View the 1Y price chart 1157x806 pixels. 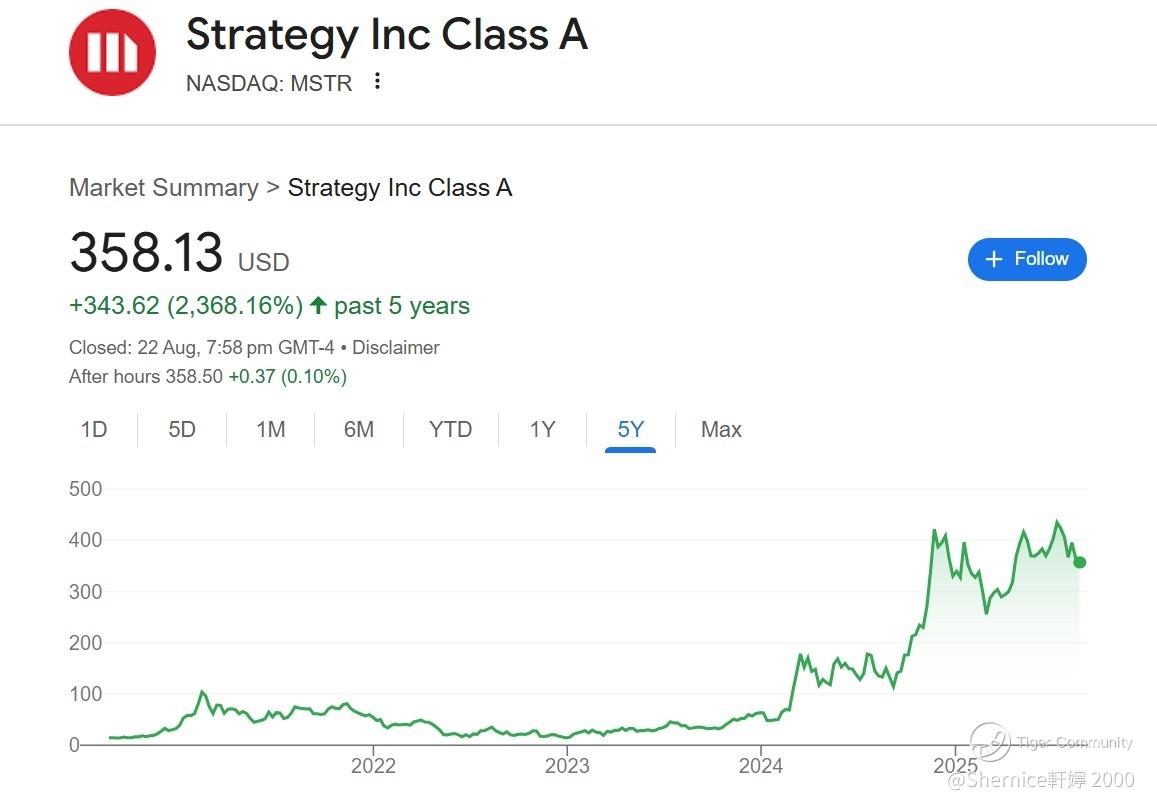tap(542, 430)
